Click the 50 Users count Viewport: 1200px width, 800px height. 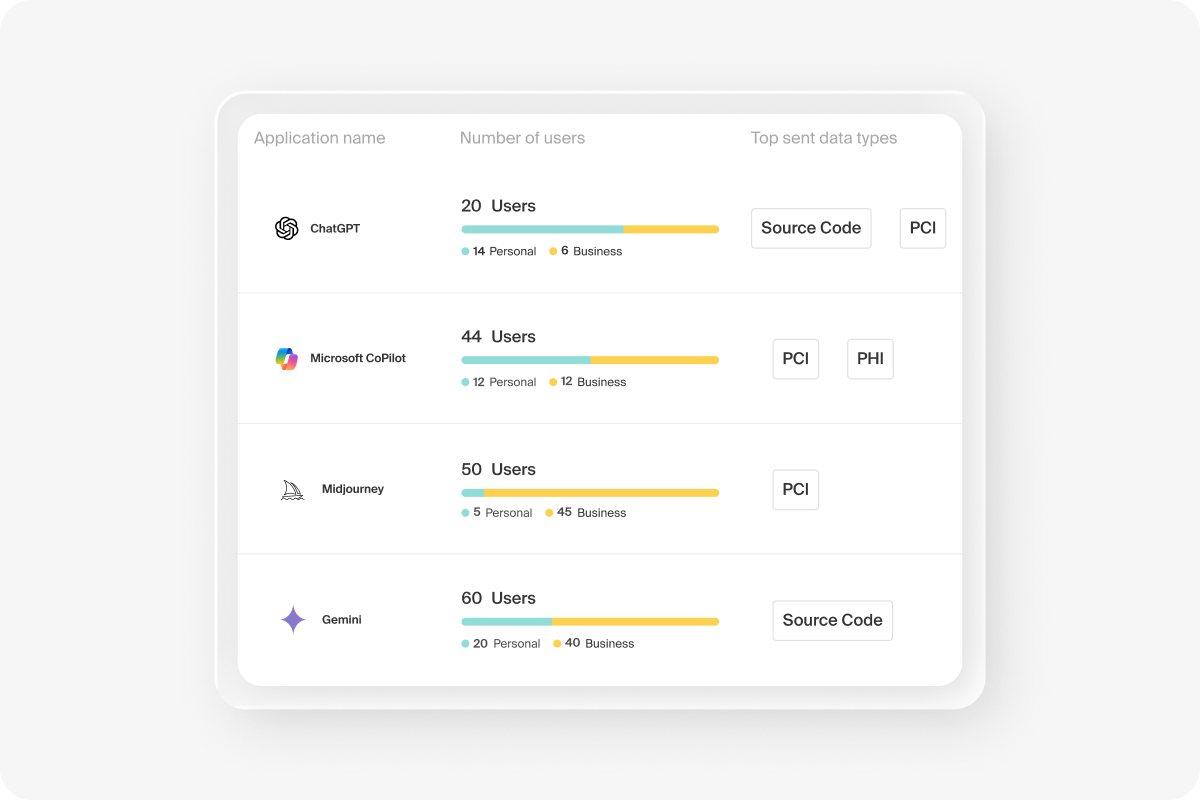(498, 469)
